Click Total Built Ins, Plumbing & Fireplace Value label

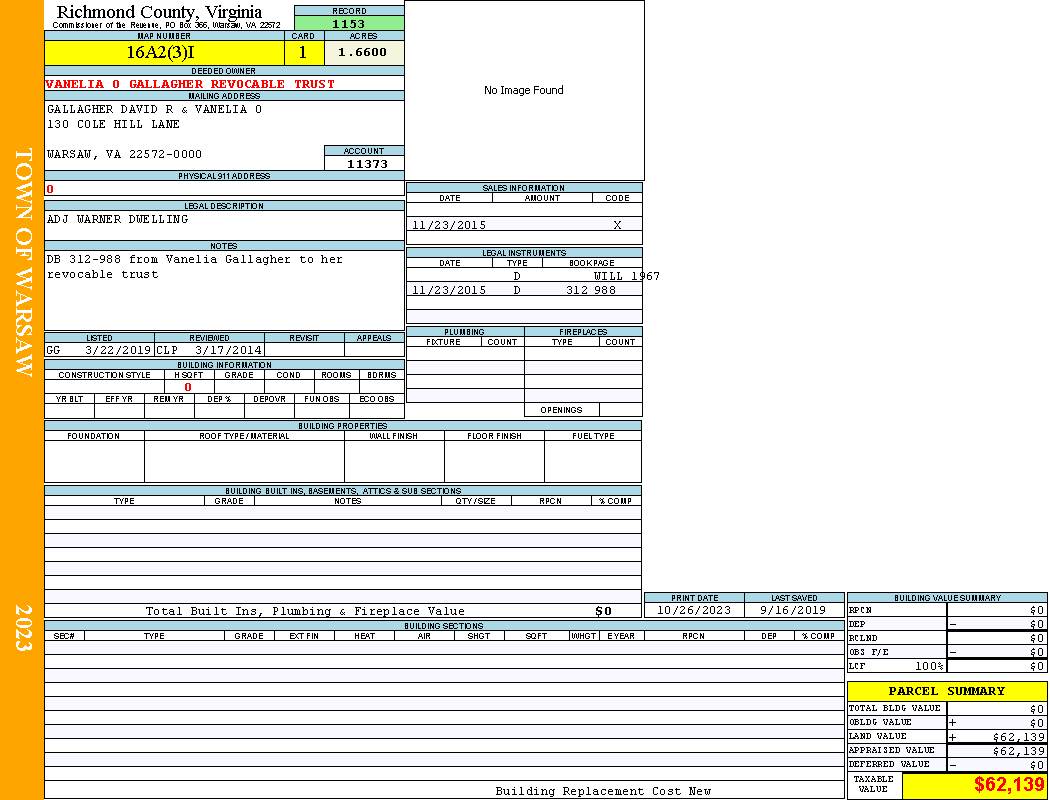click(x=305, y=611)
